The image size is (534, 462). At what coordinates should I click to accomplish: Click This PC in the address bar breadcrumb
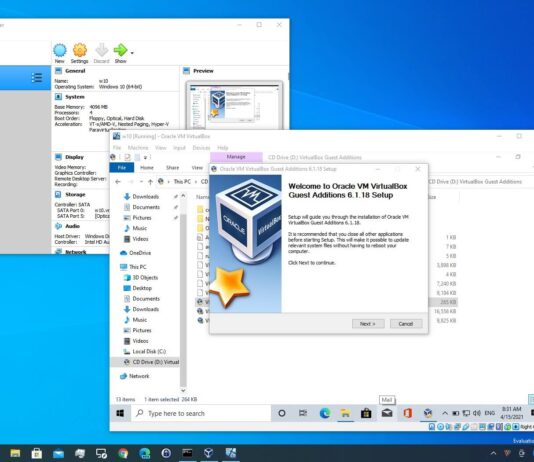[x=182, y=181]
